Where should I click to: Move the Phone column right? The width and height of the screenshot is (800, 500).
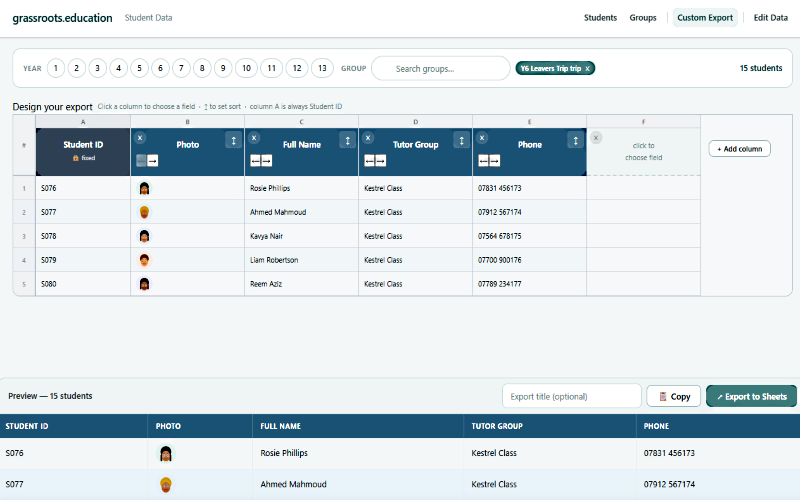pyautogui.click(x=494, y=161)
